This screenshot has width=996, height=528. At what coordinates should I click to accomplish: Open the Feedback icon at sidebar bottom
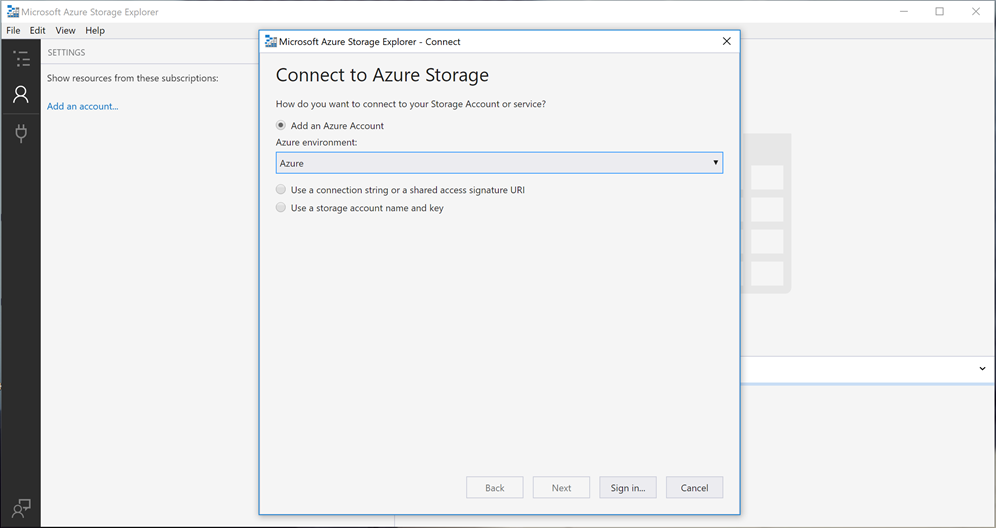(20, 508)
